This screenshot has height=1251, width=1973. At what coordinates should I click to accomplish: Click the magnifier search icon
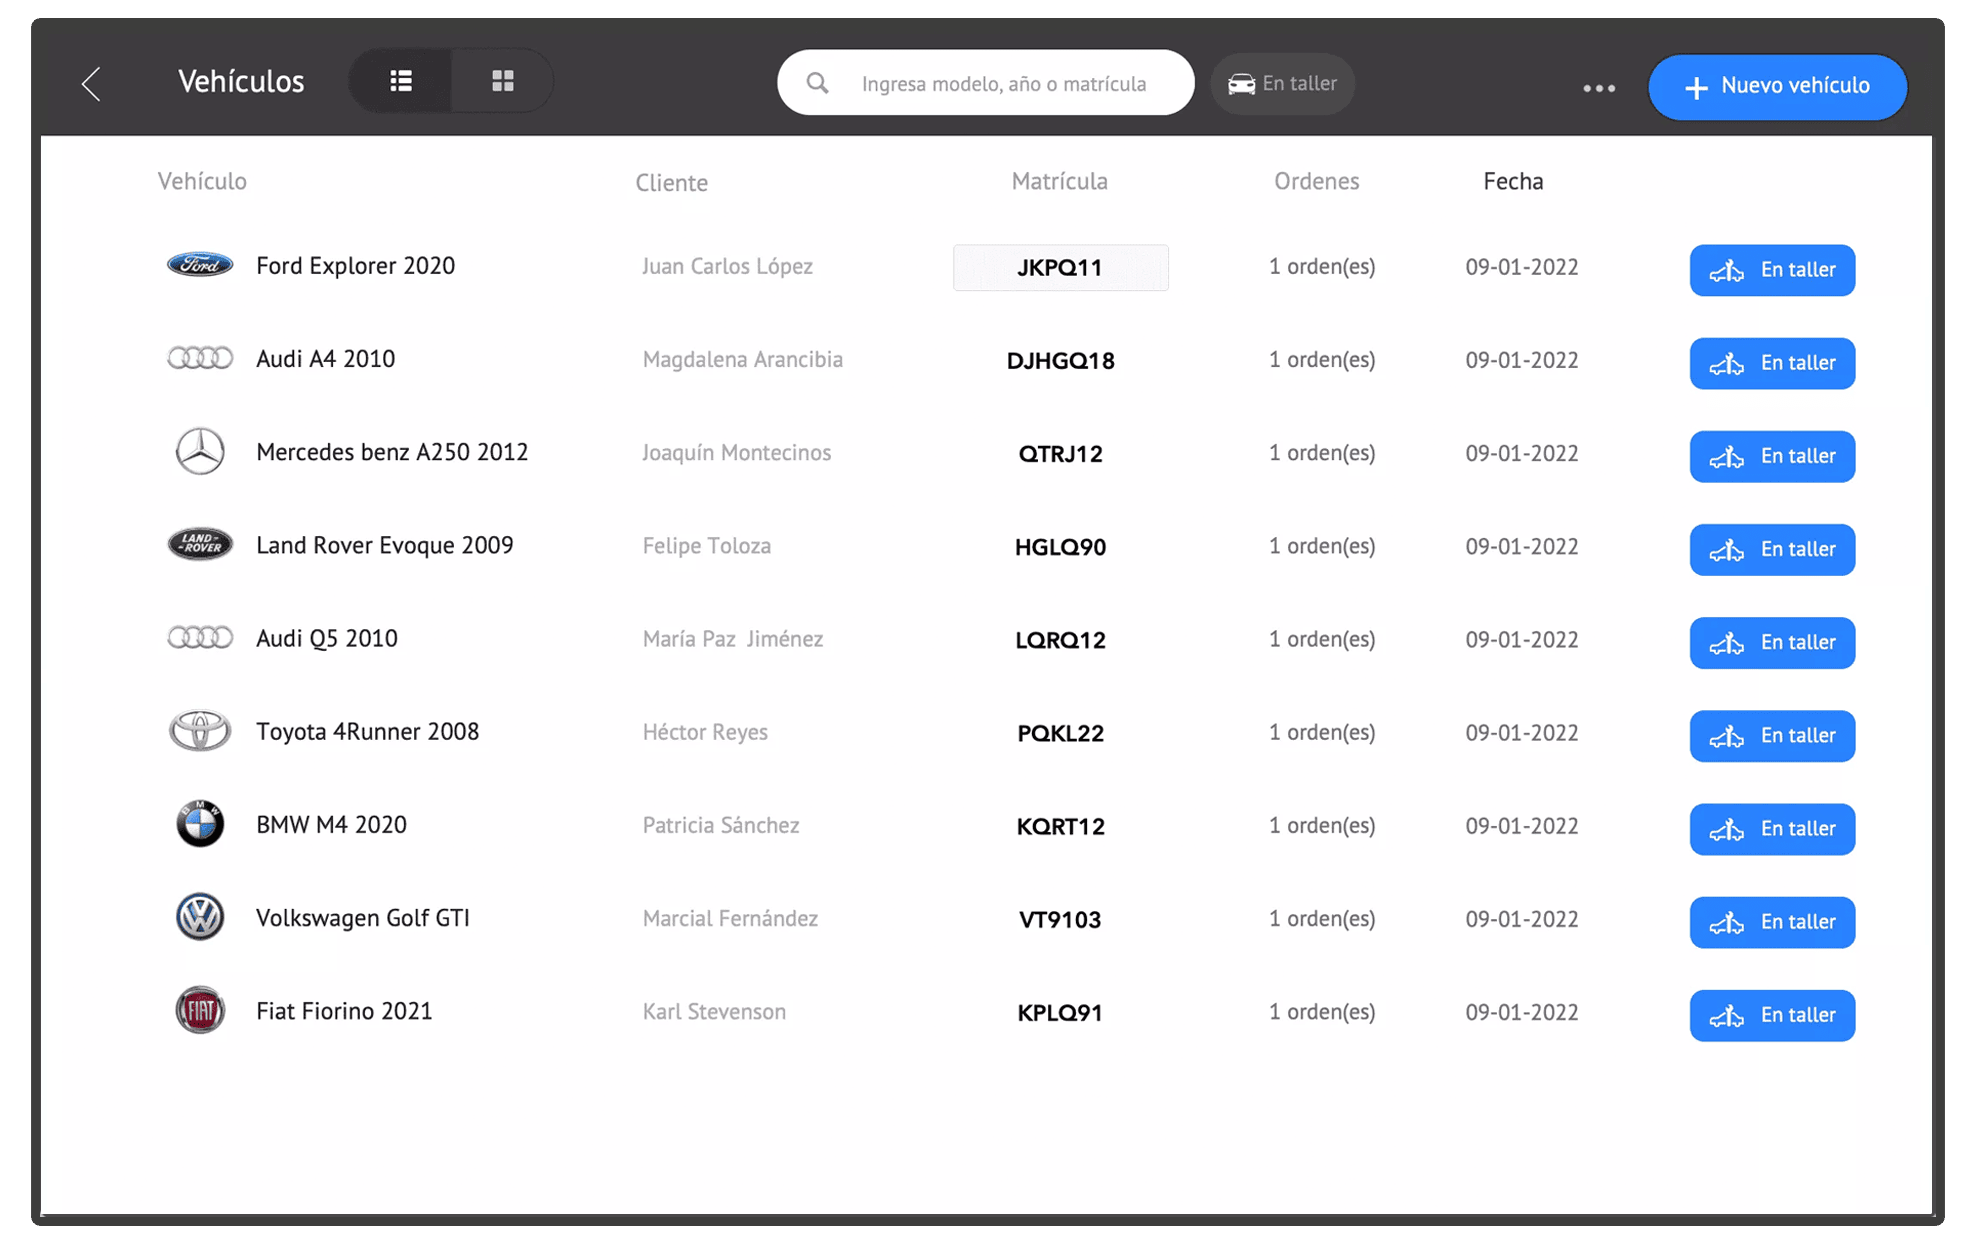(817, 83)
